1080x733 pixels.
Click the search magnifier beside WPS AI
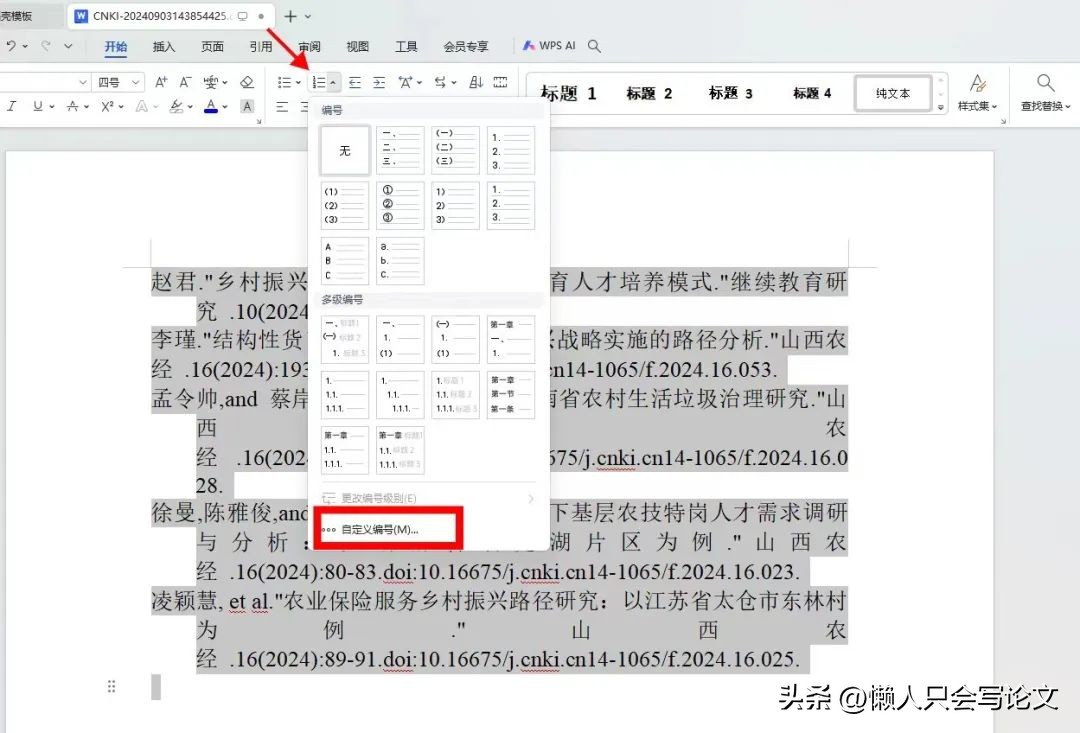tap(594, 46)
